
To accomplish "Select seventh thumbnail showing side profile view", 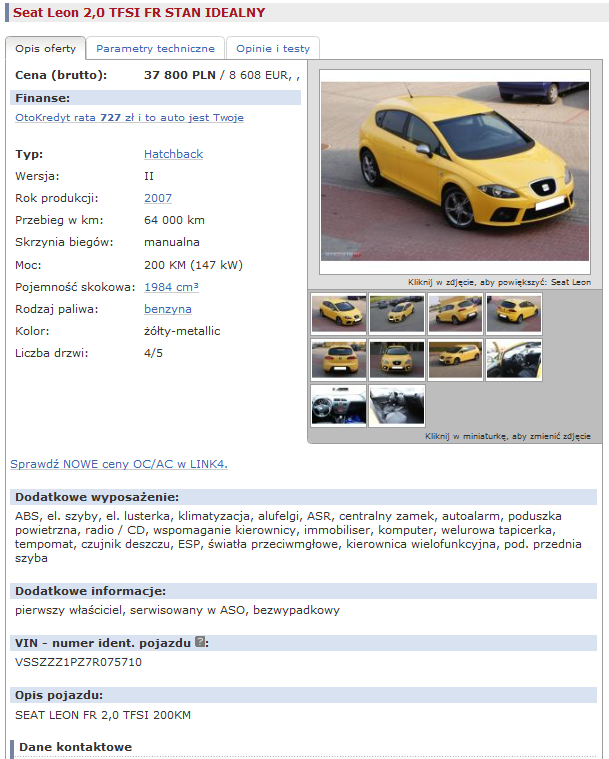I will [456, 360].
